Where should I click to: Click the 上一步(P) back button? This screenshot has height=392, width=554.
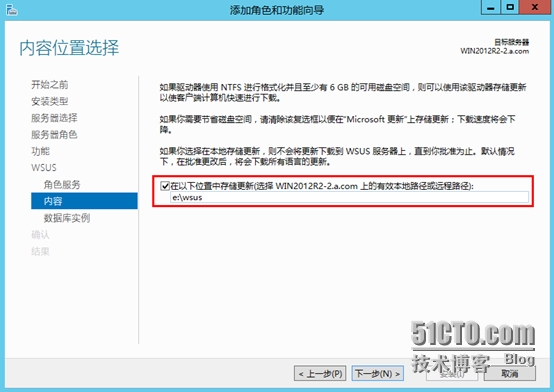click(320, 374)
